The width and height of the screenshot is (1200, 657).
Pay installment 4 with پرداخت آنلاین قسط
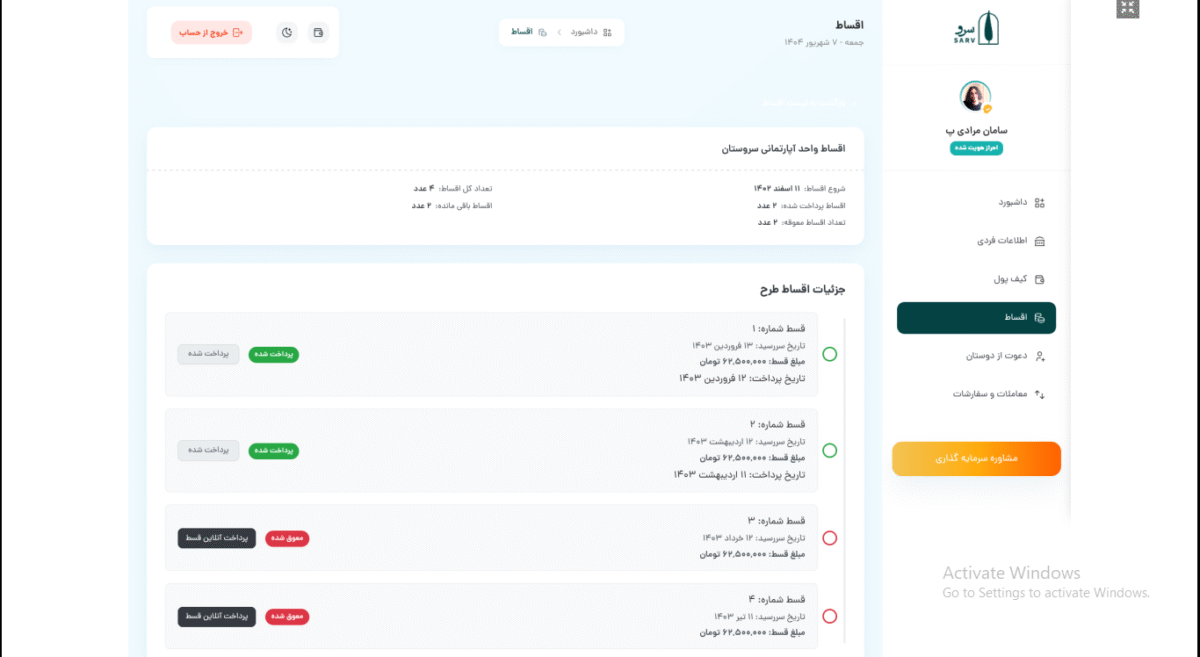(217, 616)
